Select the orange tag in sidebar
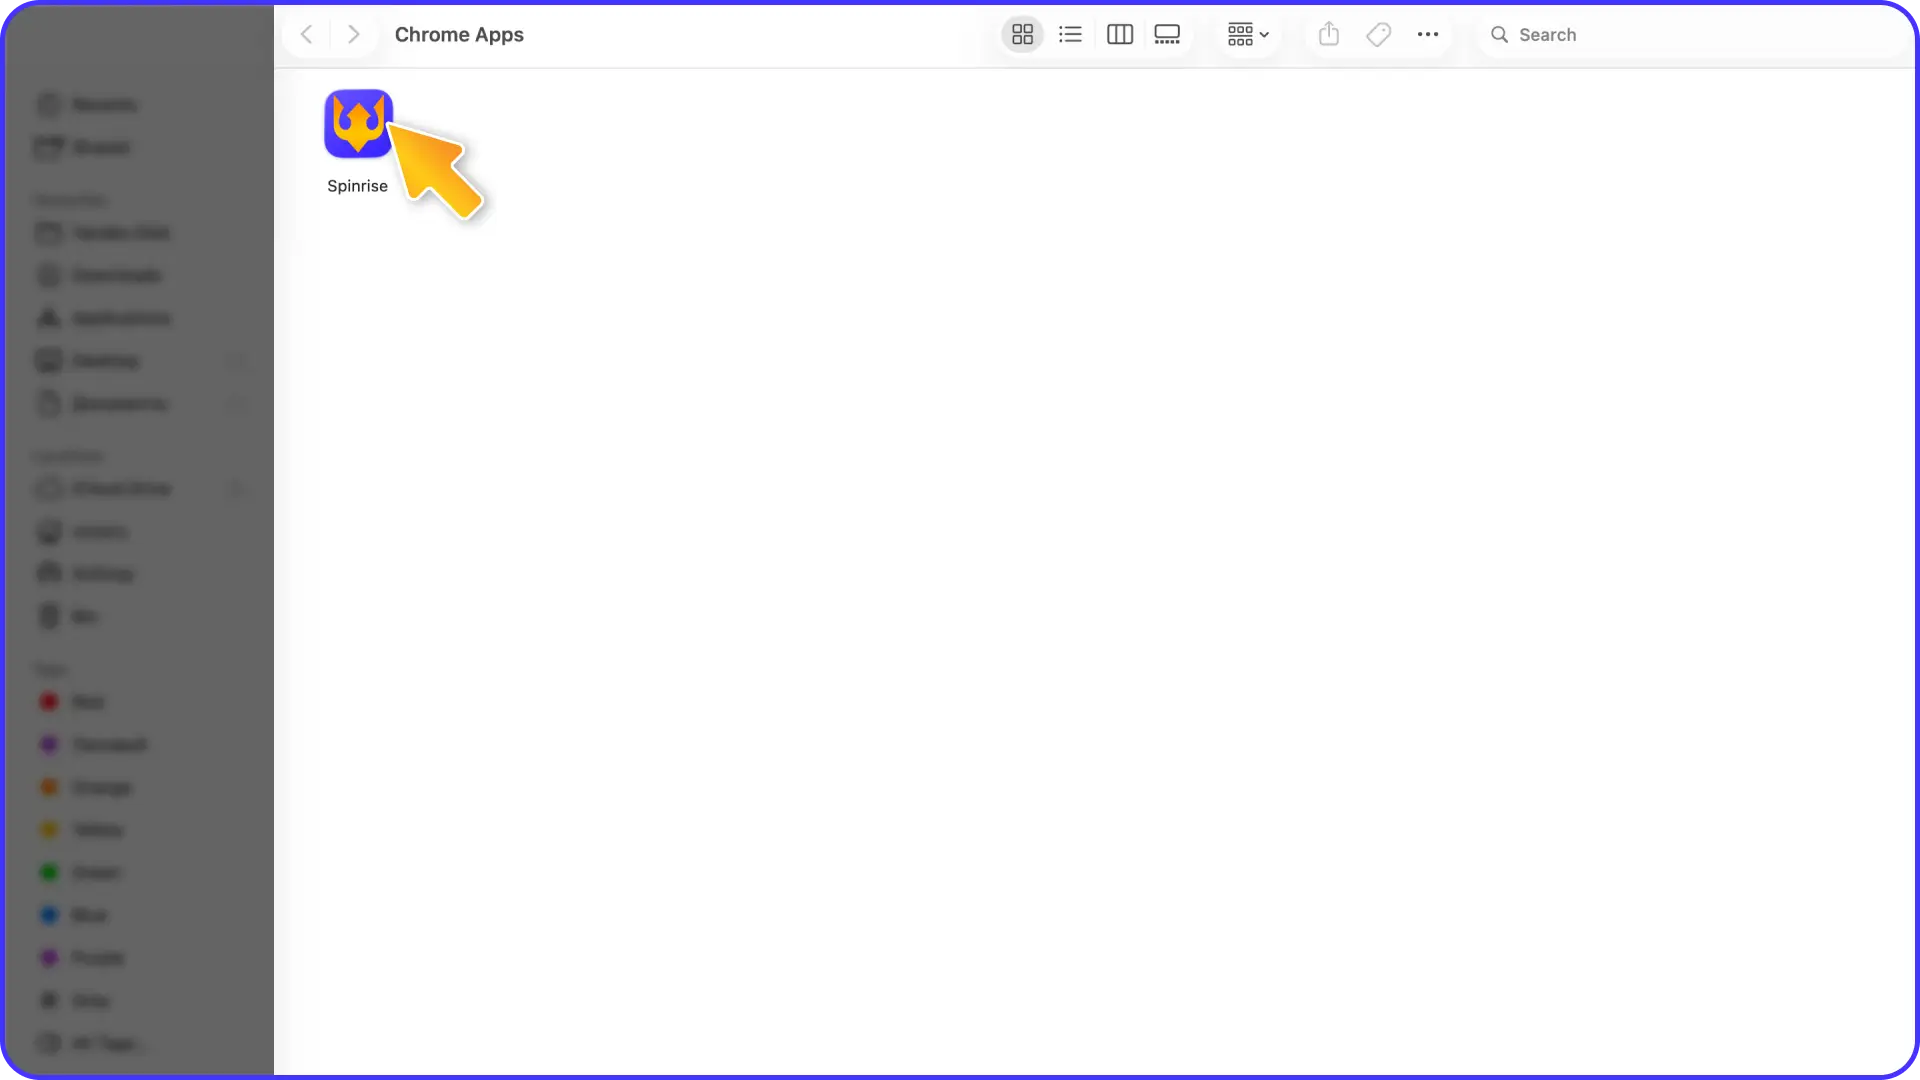The width and height of the screenshot is (1920, 1080). click(84, 788)
